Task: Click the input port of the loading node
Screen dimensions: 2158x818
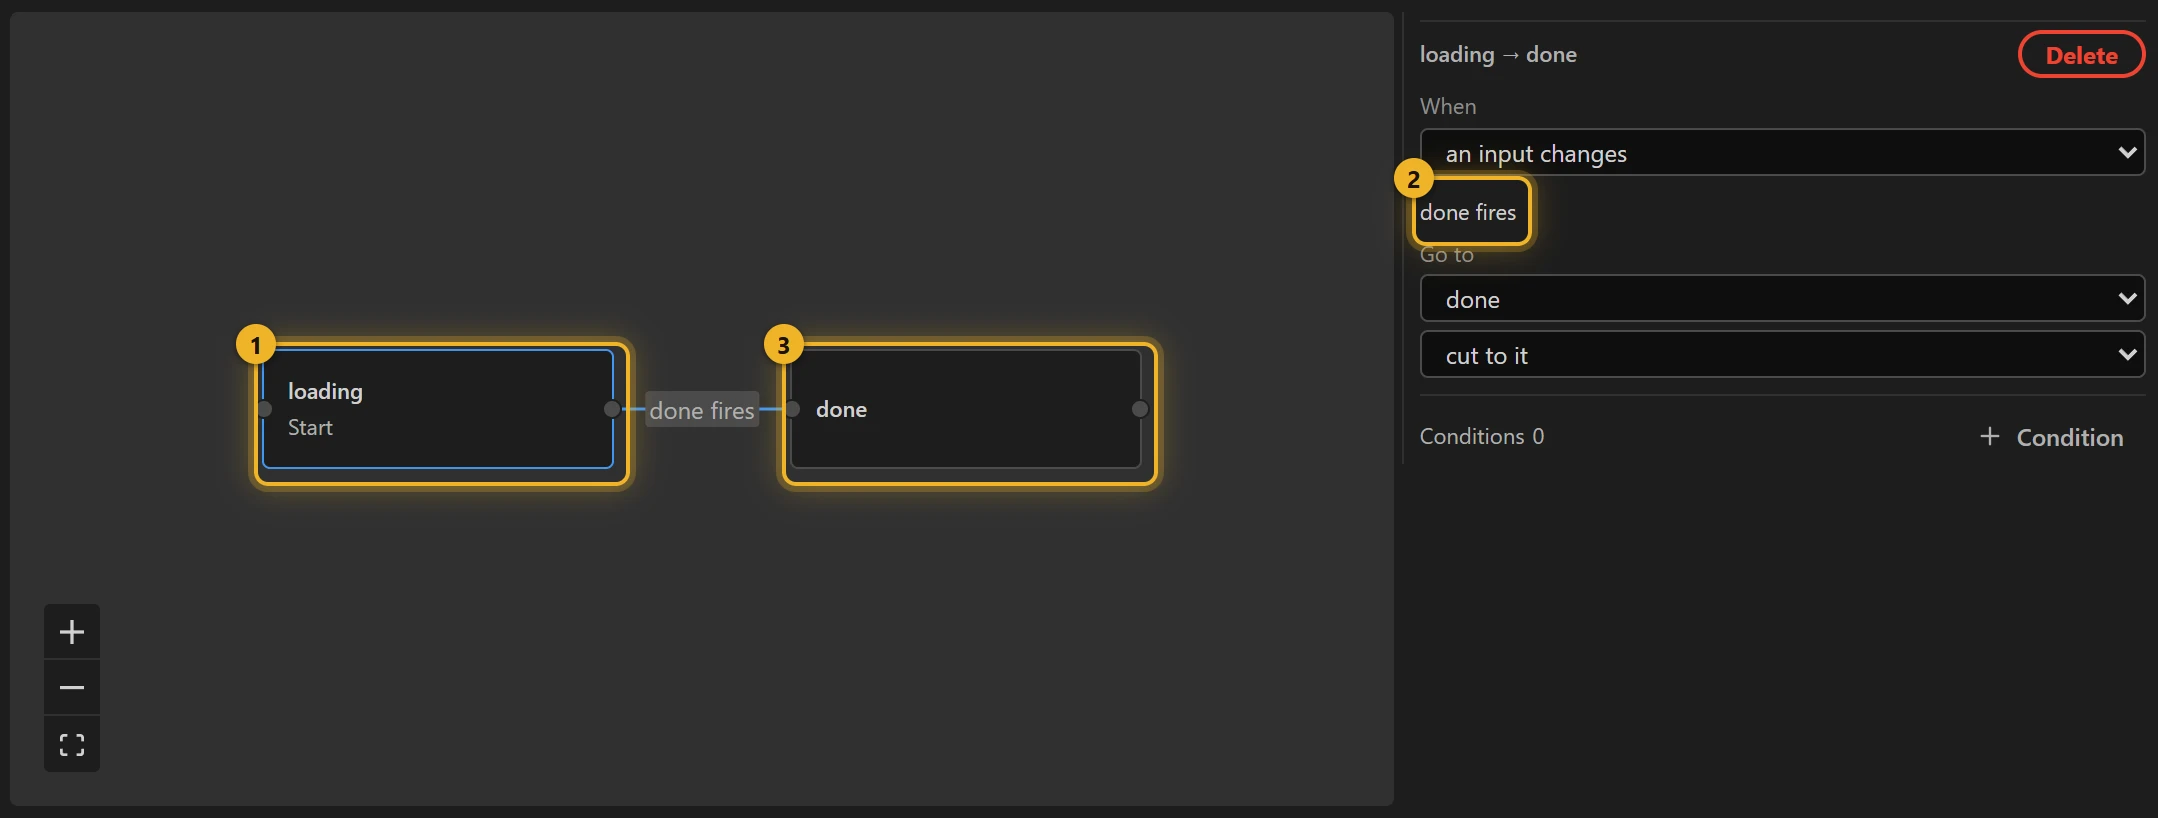Action: pyautogui.click(x=264, y=409)
